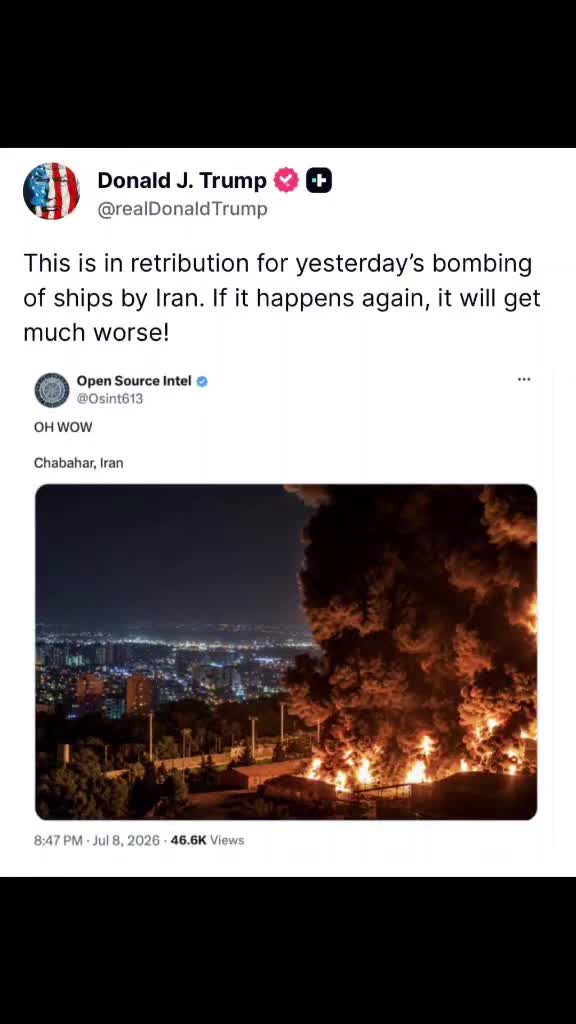Click the Chabahar, Iran location text
The image size is (576, 1024).
point(78,463)
